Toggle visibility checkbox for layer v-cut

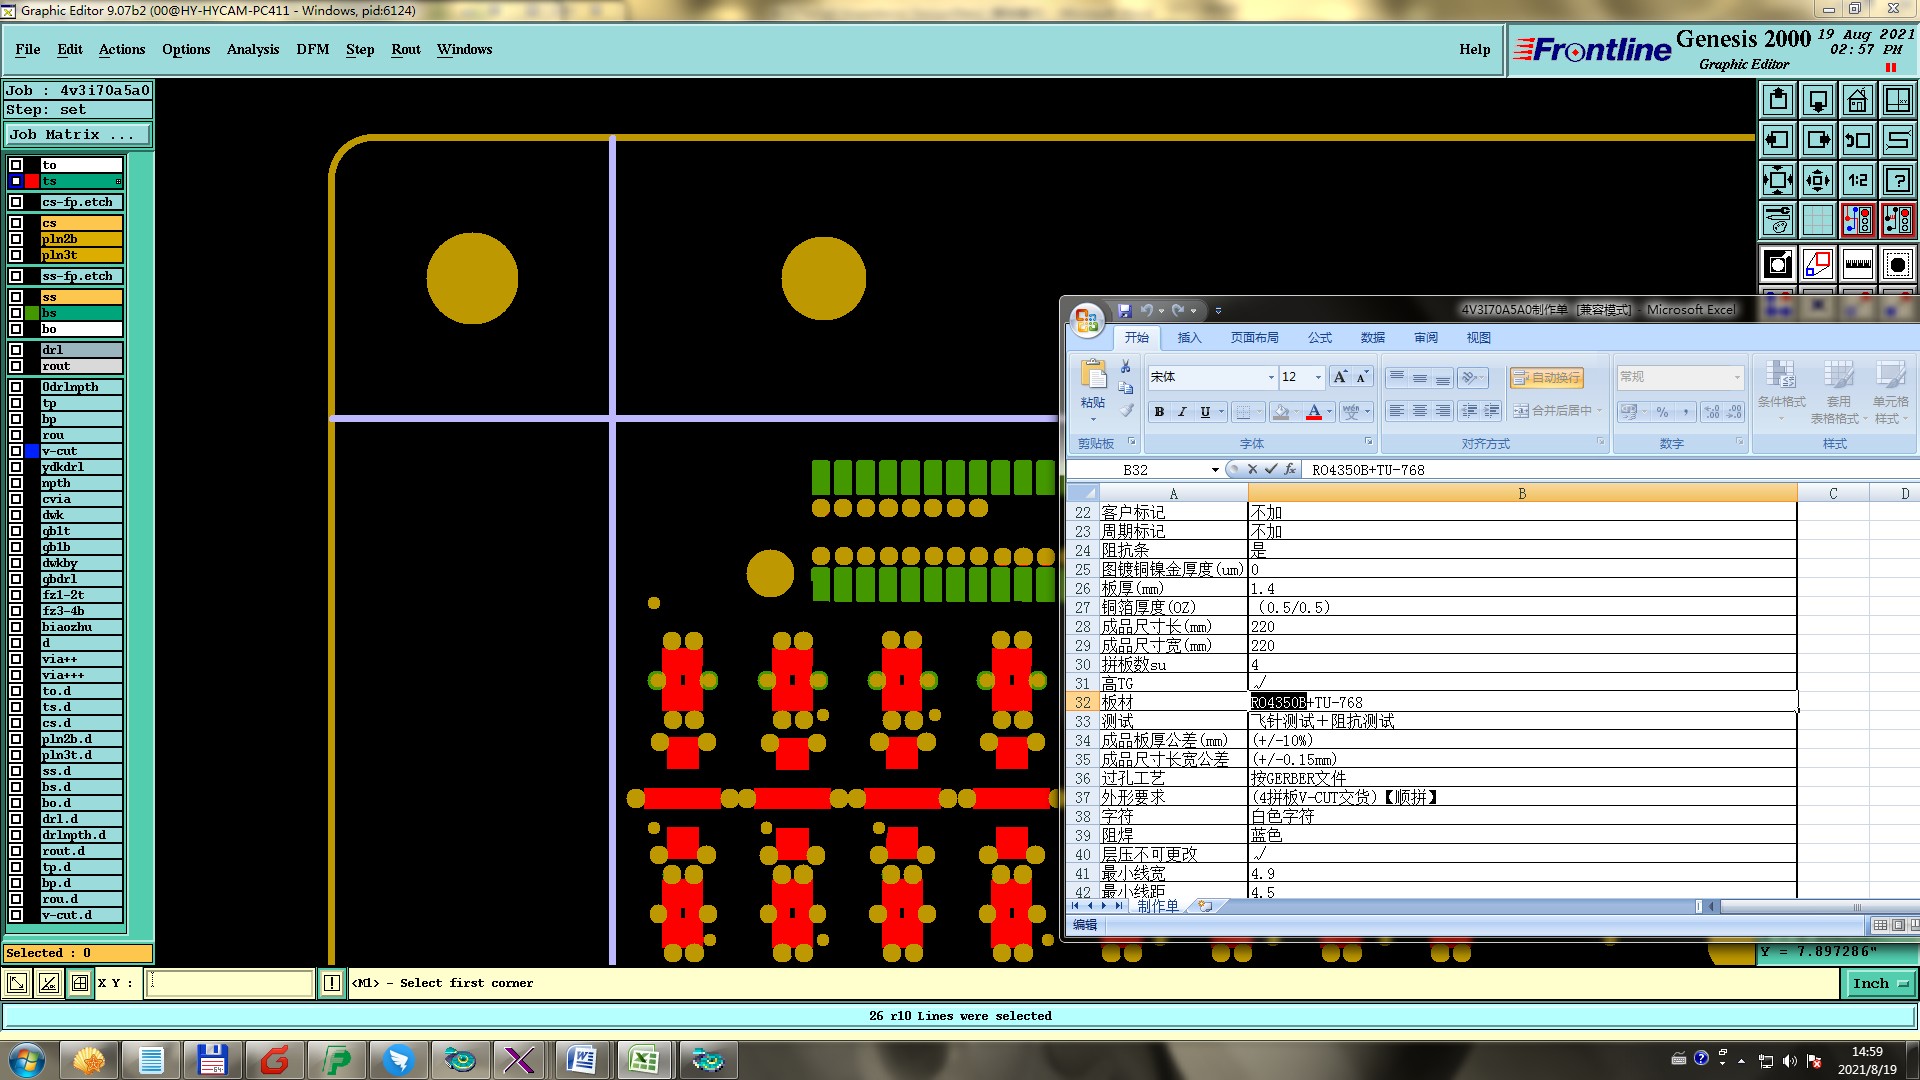pos(16,451)
